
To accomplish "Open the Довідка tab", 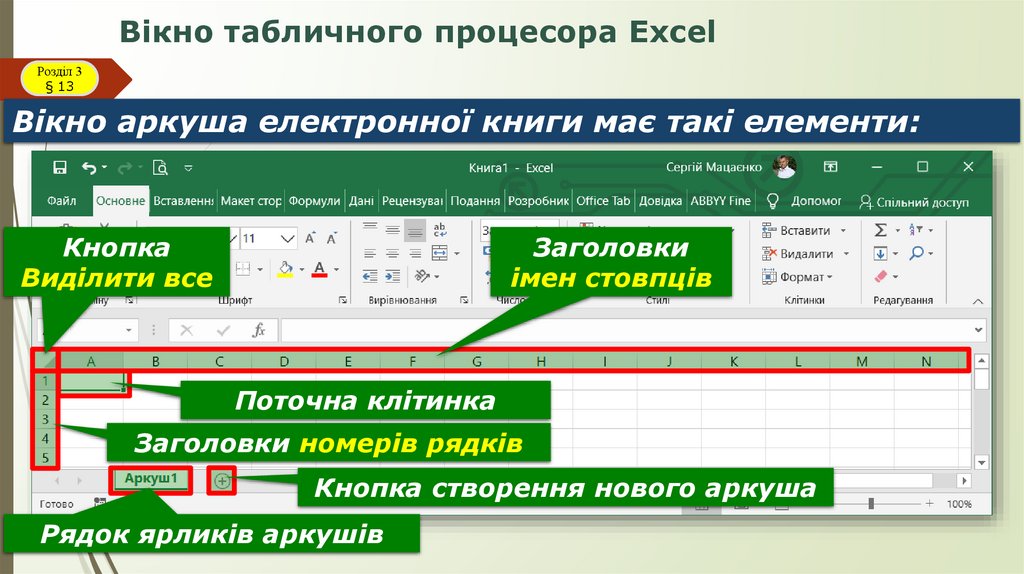I will (x=660, y=201).
